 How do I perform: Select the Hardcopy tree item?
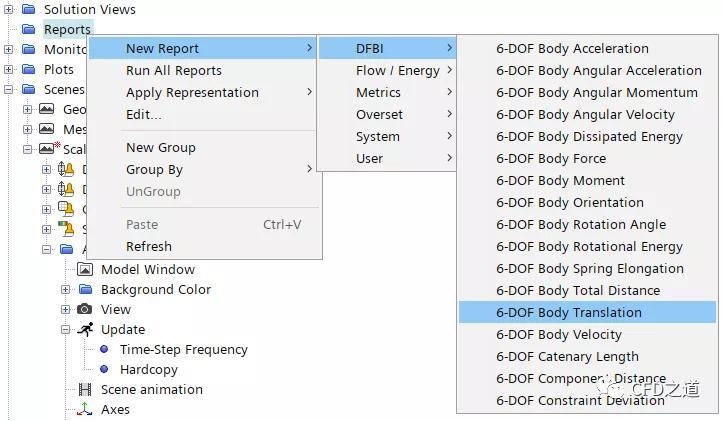click(148, 369)
